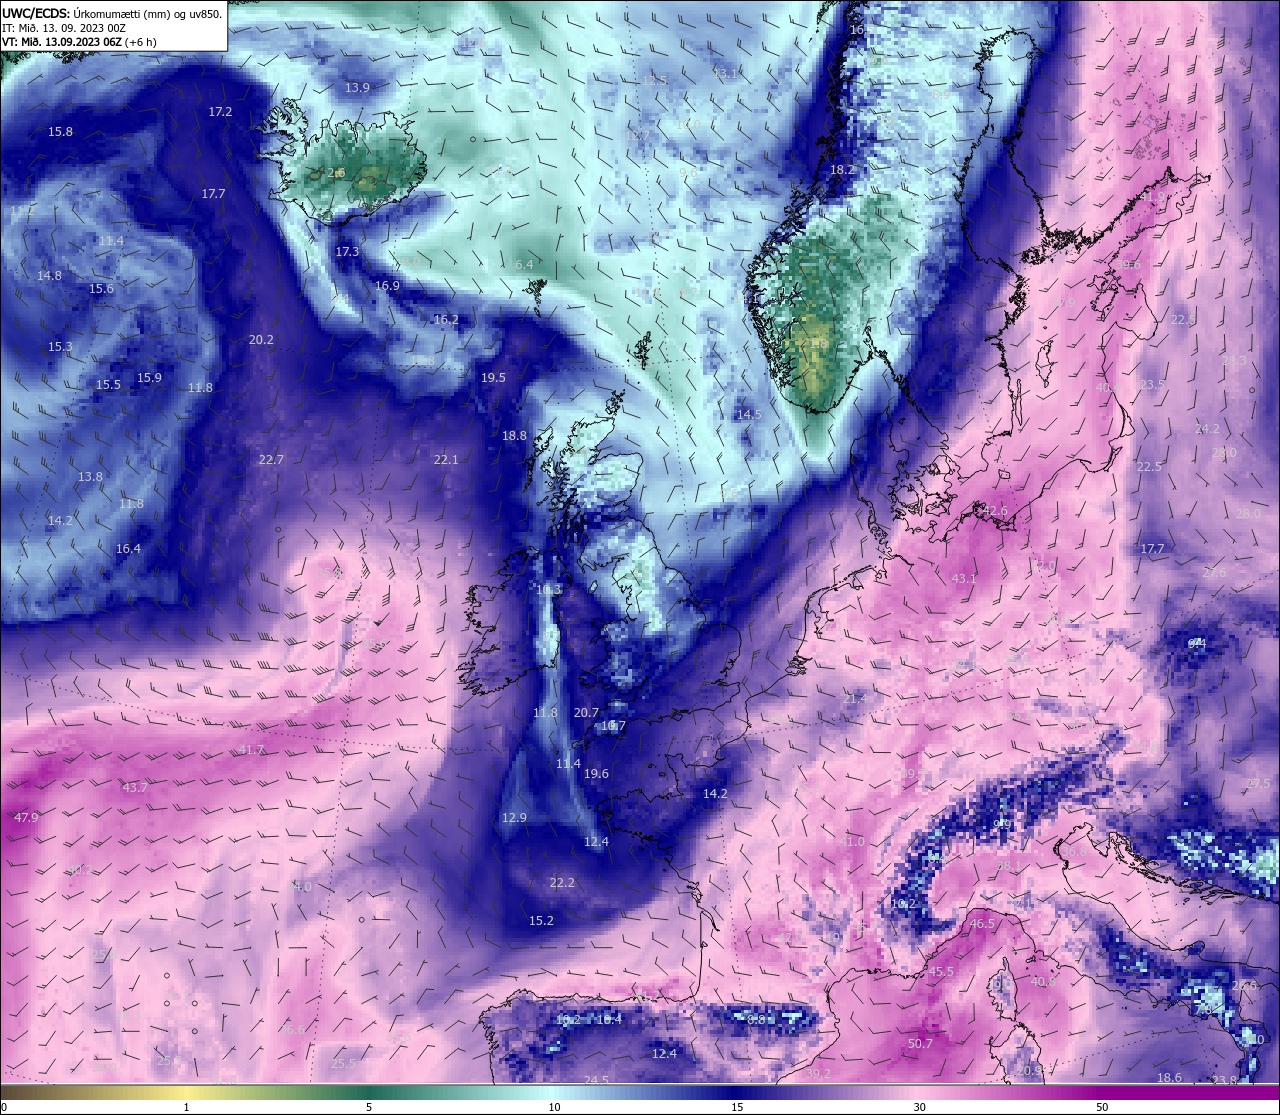Click the value 46.5 on the map
Screen dimensions: 1280x1115
982,924
